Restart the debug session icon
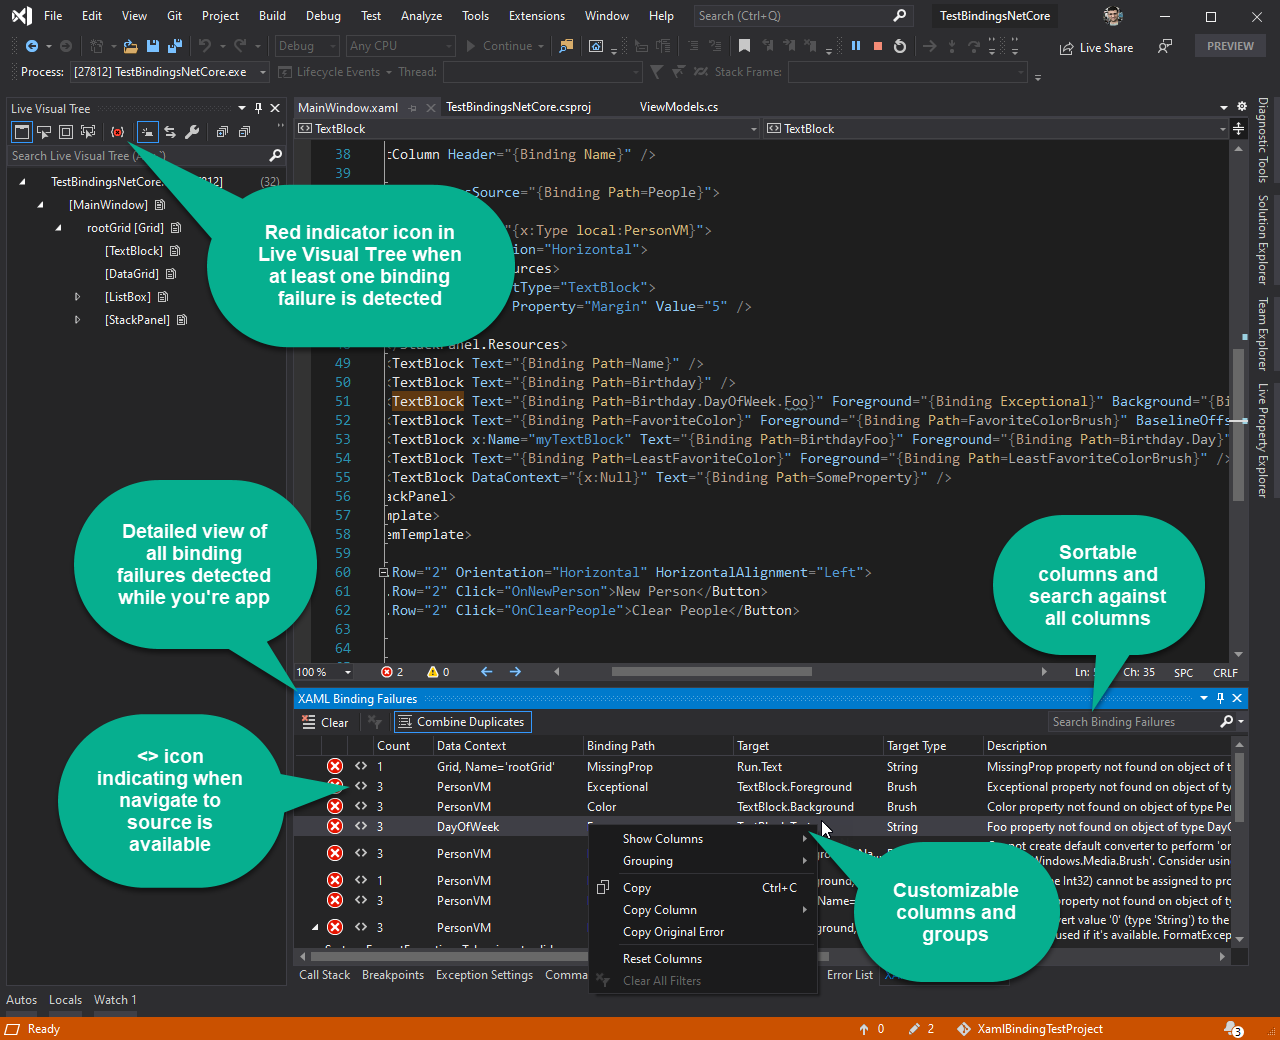Image resolution: width=1280 pixels, height=1040 pixels. click(x=899, y=44)
